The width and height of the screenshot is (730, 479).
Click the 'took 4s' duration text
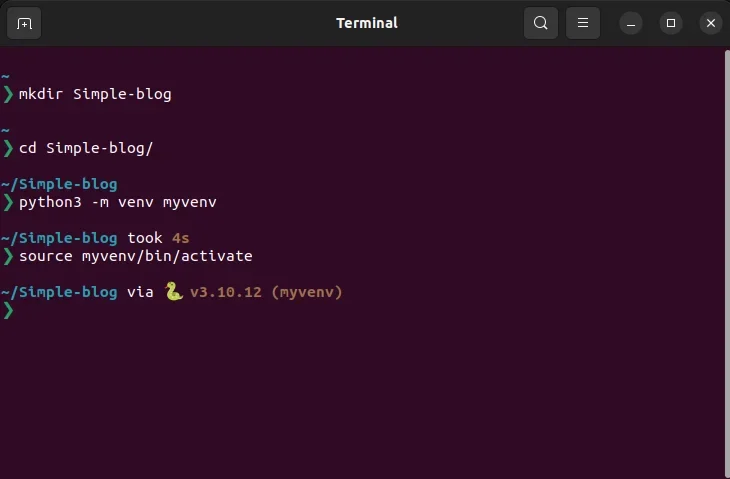pos(158,238)
